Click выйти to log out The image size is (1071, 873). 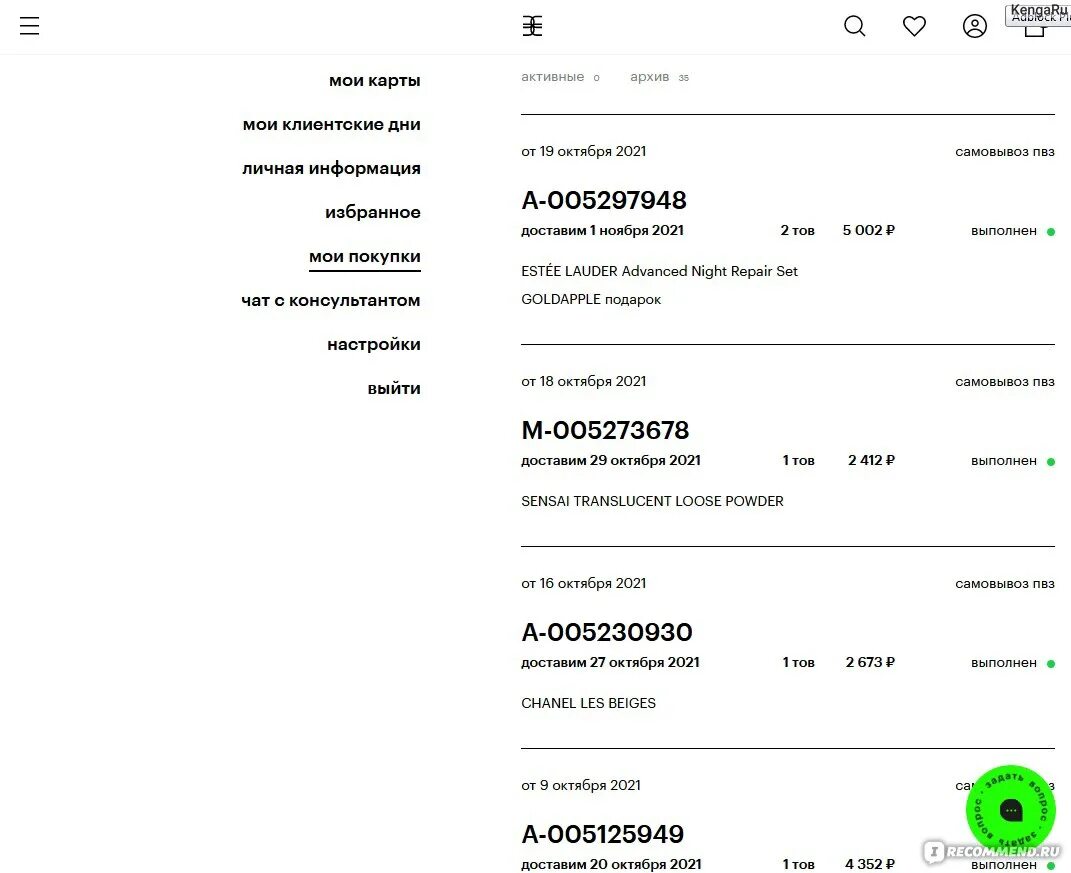[394, 389]
